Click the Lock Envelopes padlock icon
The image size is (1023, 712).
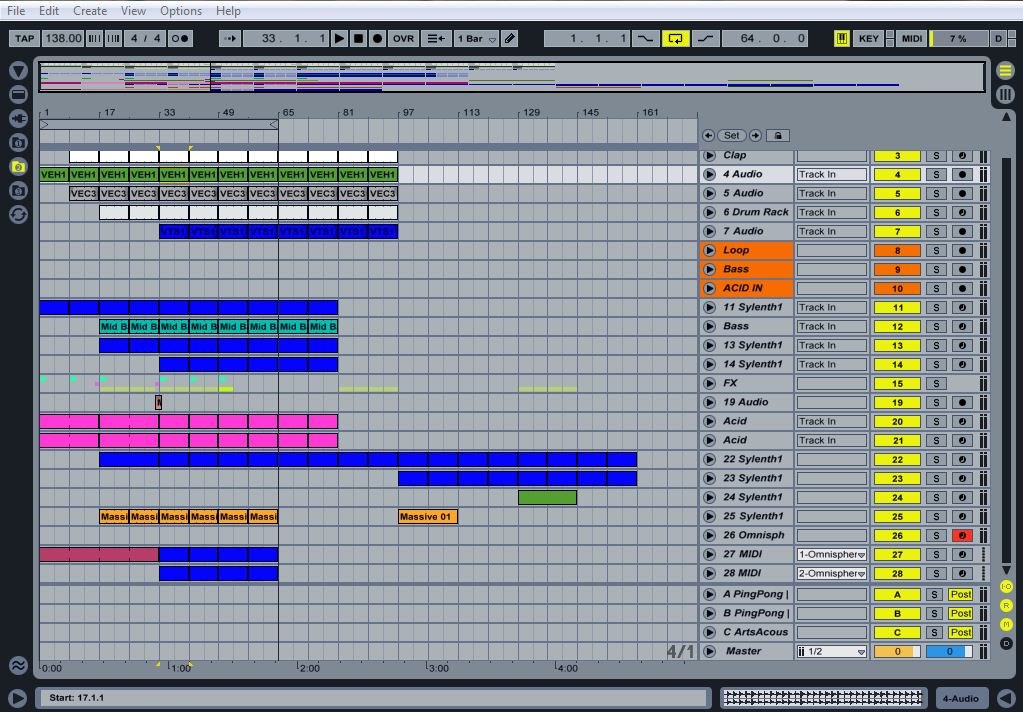(778, 135)
